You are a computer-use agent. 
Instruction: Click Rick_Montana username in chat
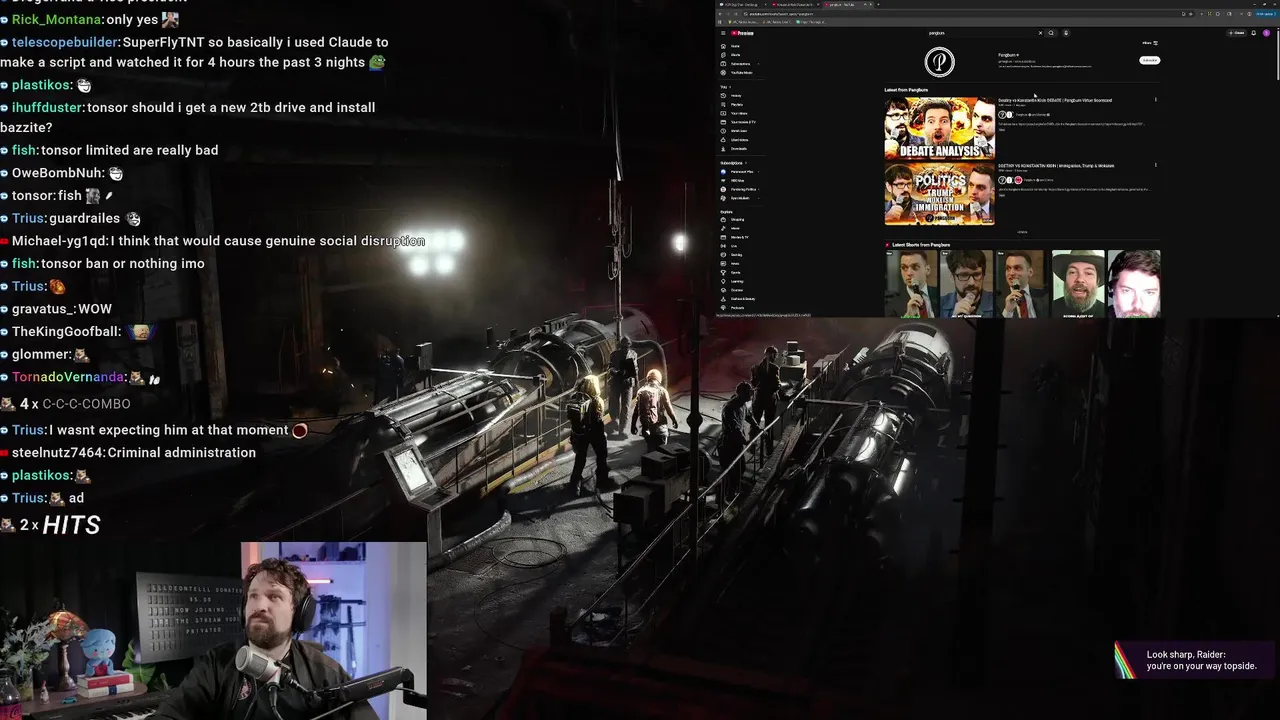tap(57, 19)
